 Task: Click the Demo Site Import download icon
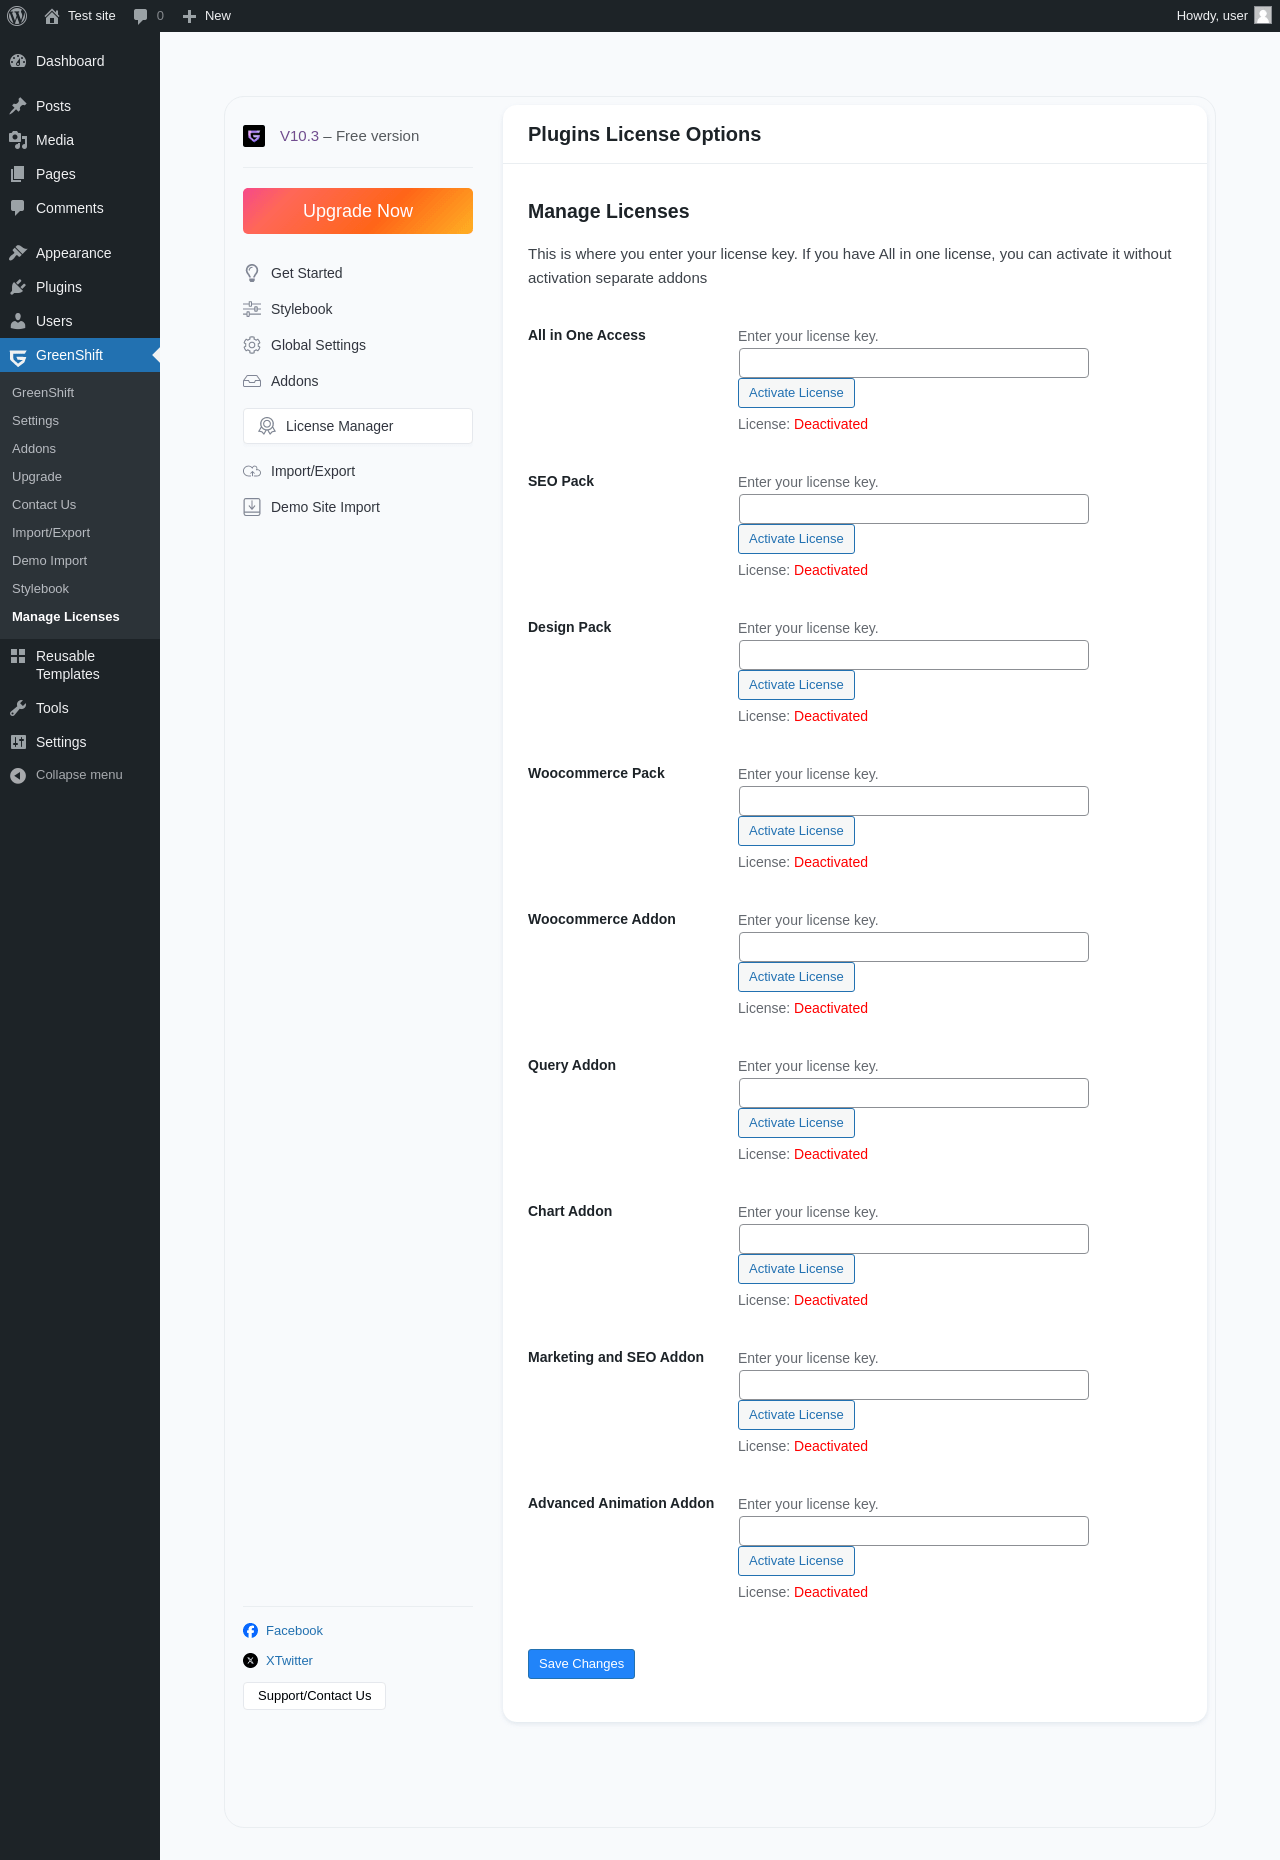(252, 507)
